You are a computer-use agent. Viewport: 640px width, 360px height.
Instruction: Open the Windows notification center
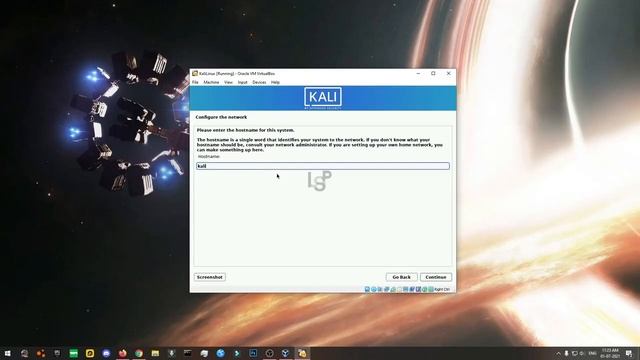click(629, 353)
